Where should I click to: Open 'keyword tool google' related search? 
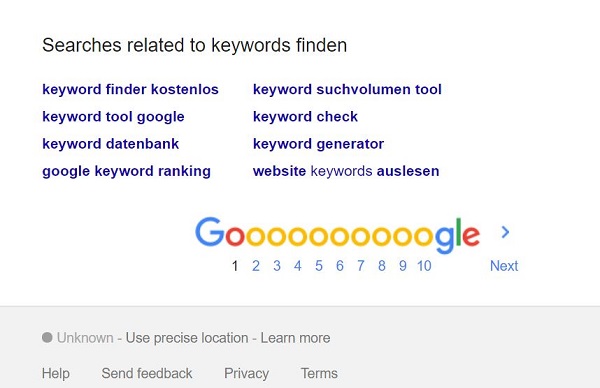[113, 117]
